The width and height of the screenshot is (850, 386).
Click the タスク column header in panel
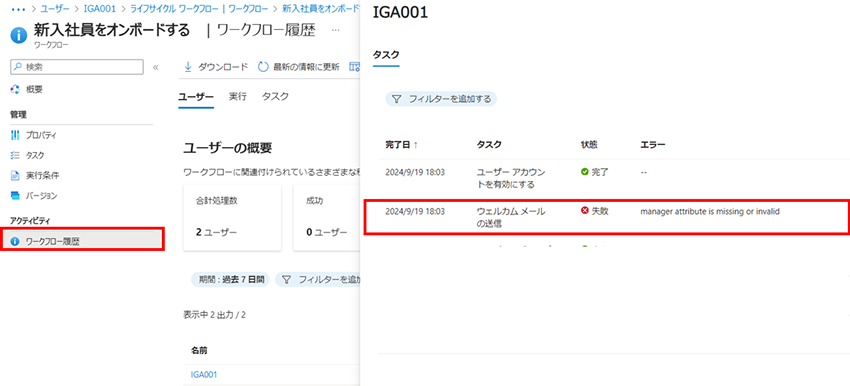tap(489, 145)
